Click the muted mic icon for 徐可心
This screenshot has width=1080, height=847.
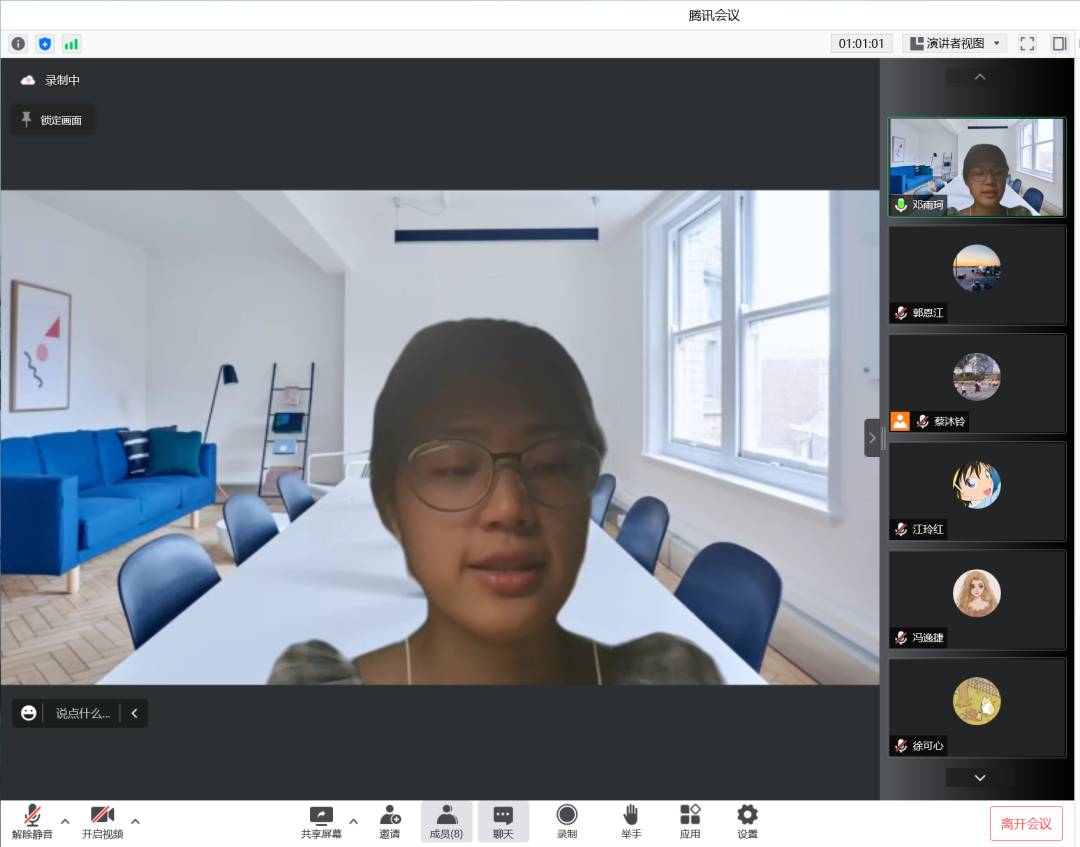click(x=900, y=746)
